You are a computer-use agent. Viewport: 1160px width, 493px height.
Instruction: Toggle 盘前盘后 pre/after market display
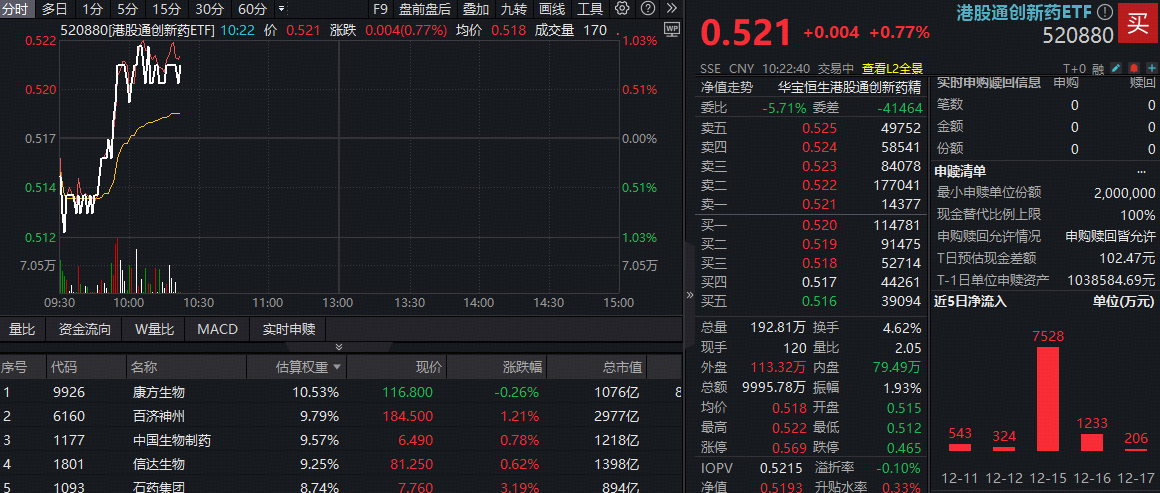pos(424,8)
